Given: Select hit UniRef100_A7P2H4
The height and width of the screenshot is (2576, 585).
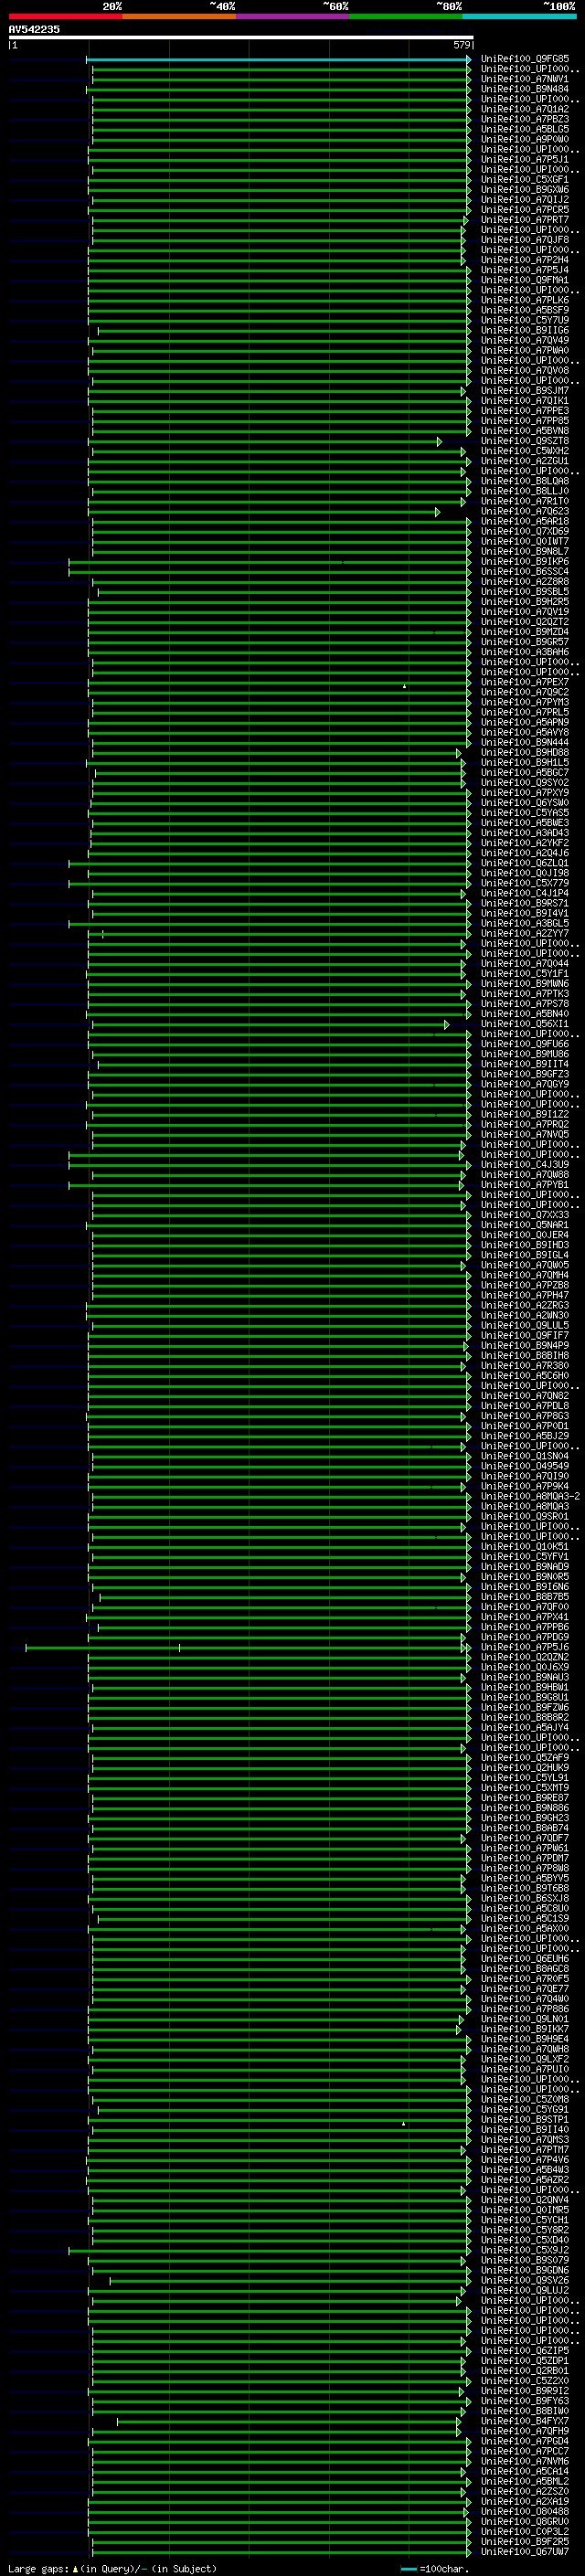Looking at the screenshot, I should (525, 260).
